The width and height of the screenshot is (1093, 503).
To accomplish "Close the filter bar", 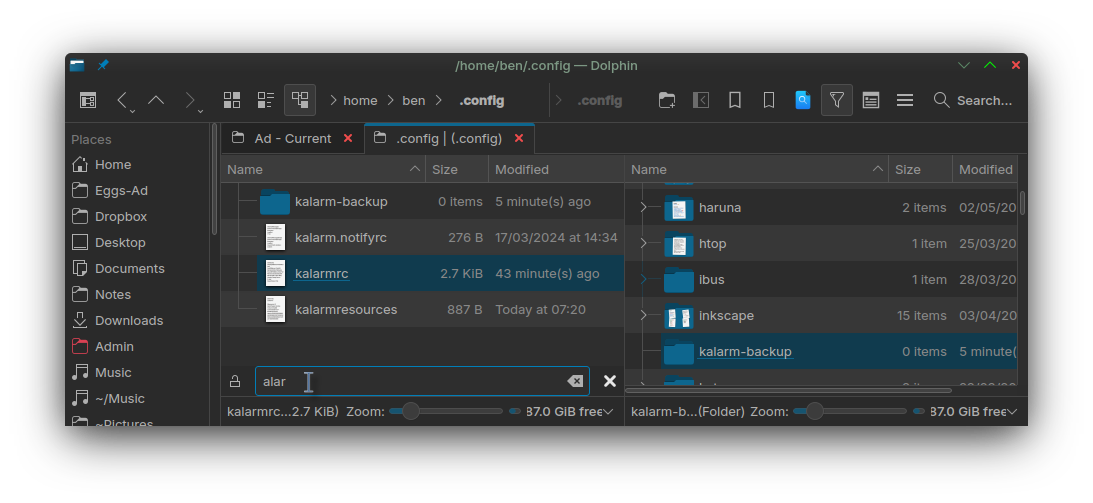I will (610, 381).
